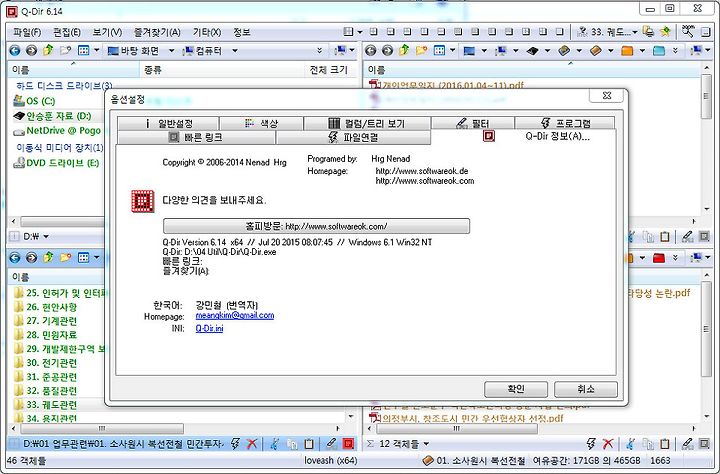Click delete red X in bottom-left pane
The height and width of the screenshot is (474, 720).
(x=252, y=444)
